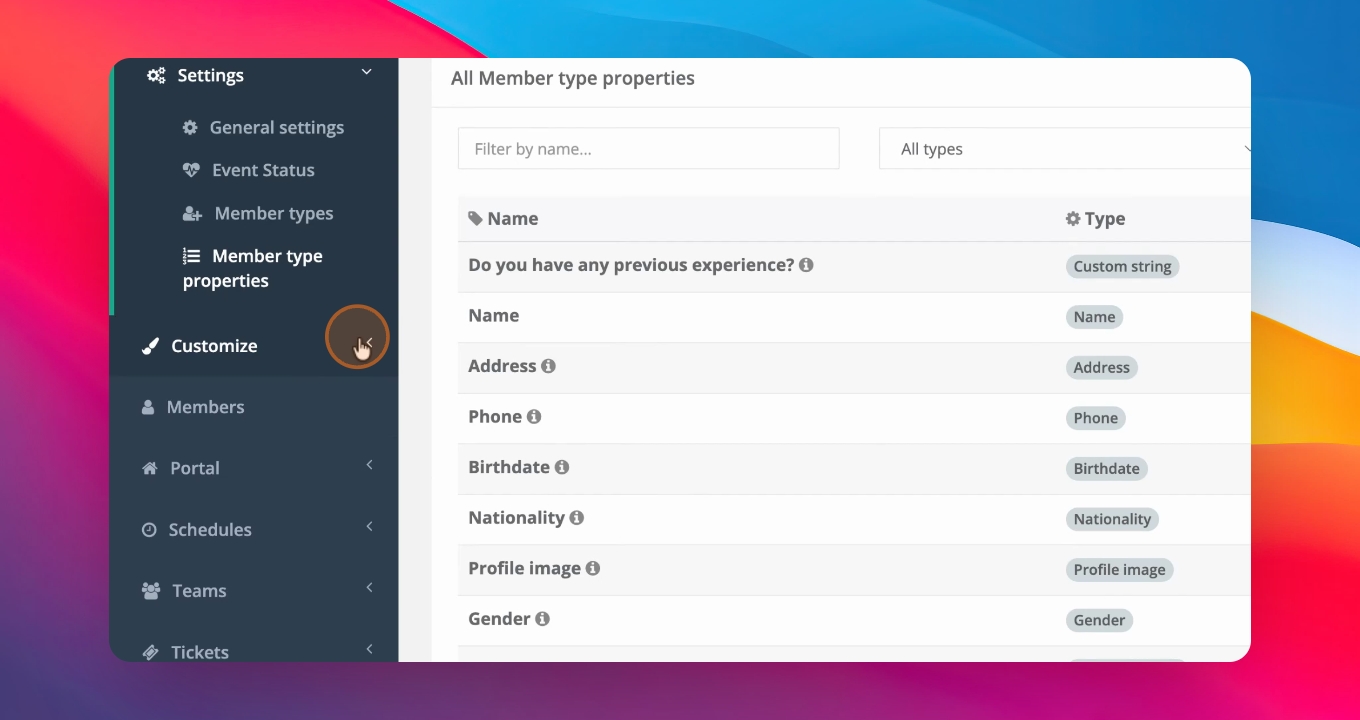Click the Member types add-user icon
Screen dimensions: 1360x720
coord(192,214)
